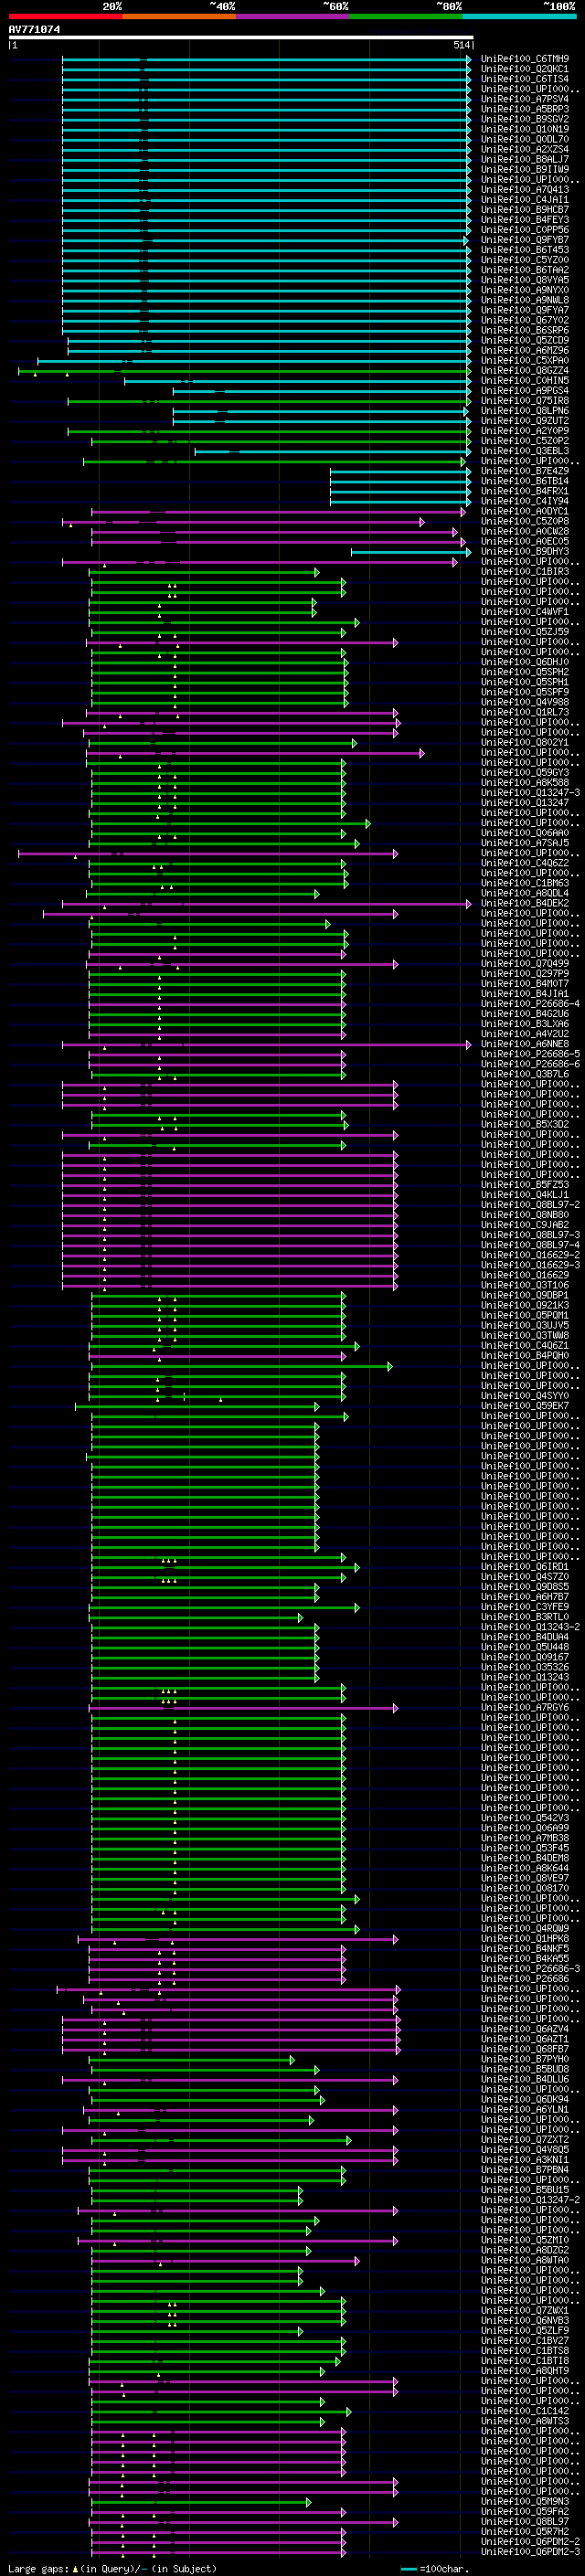Select hit label UniRef100_Q6DHJ0
The image size is (585, 2576).
coord(525,662)
